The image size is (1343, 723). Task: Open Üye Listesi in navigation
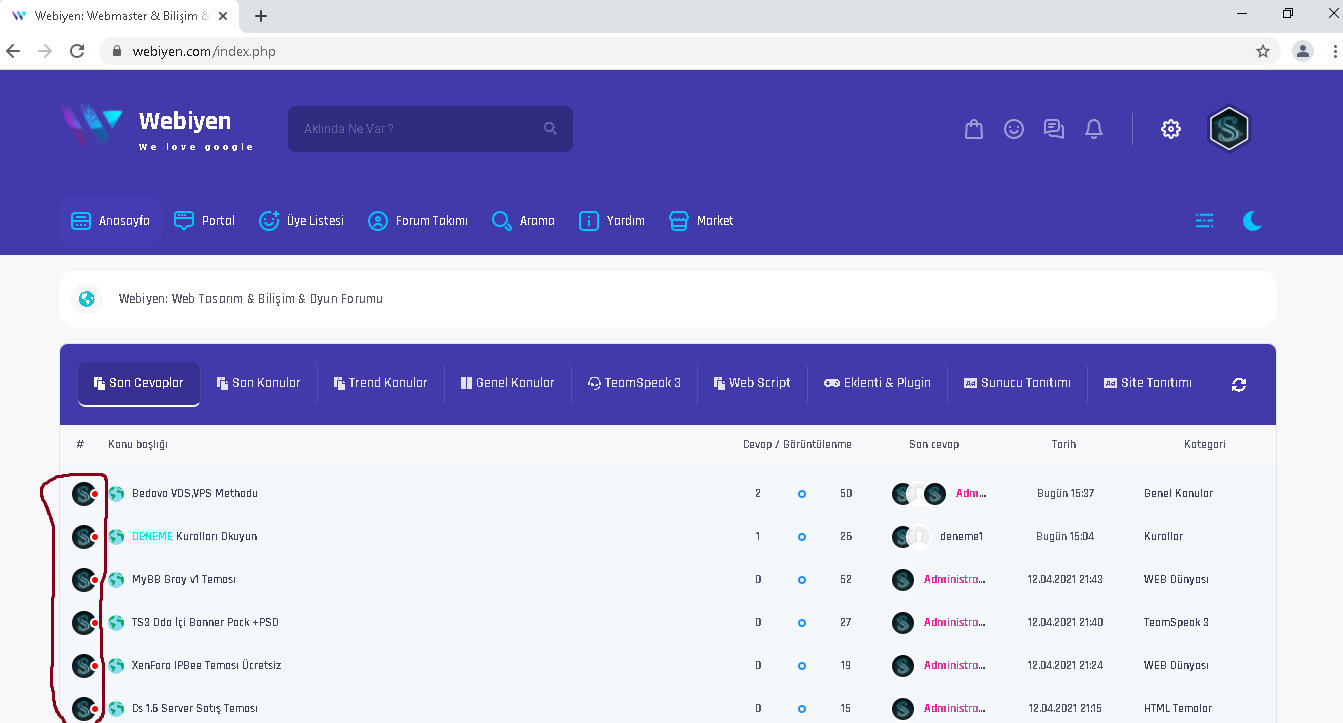[x=301, y=221]
